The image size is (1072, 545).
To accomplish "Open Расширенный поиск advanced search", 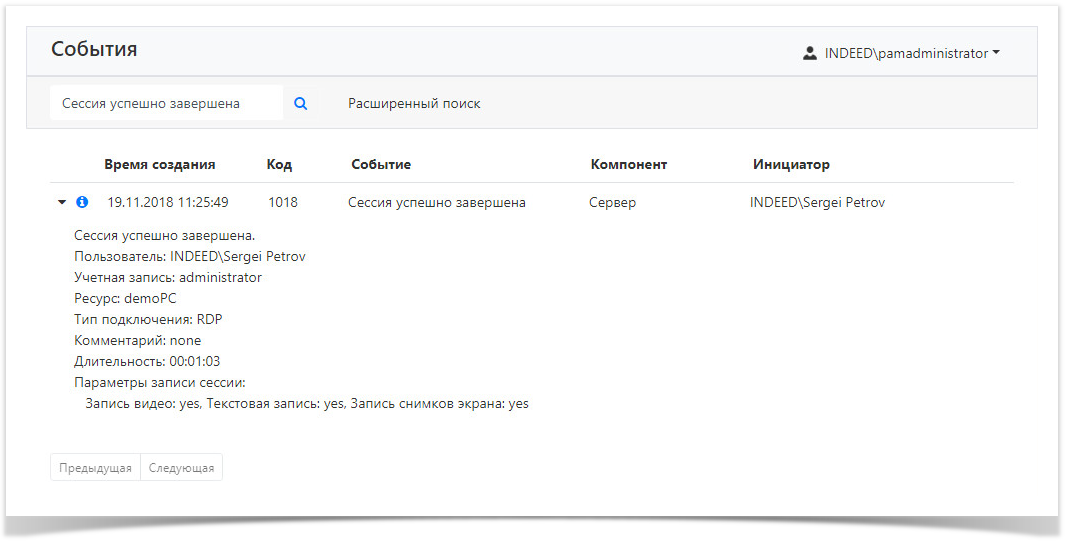I will 414,103.
